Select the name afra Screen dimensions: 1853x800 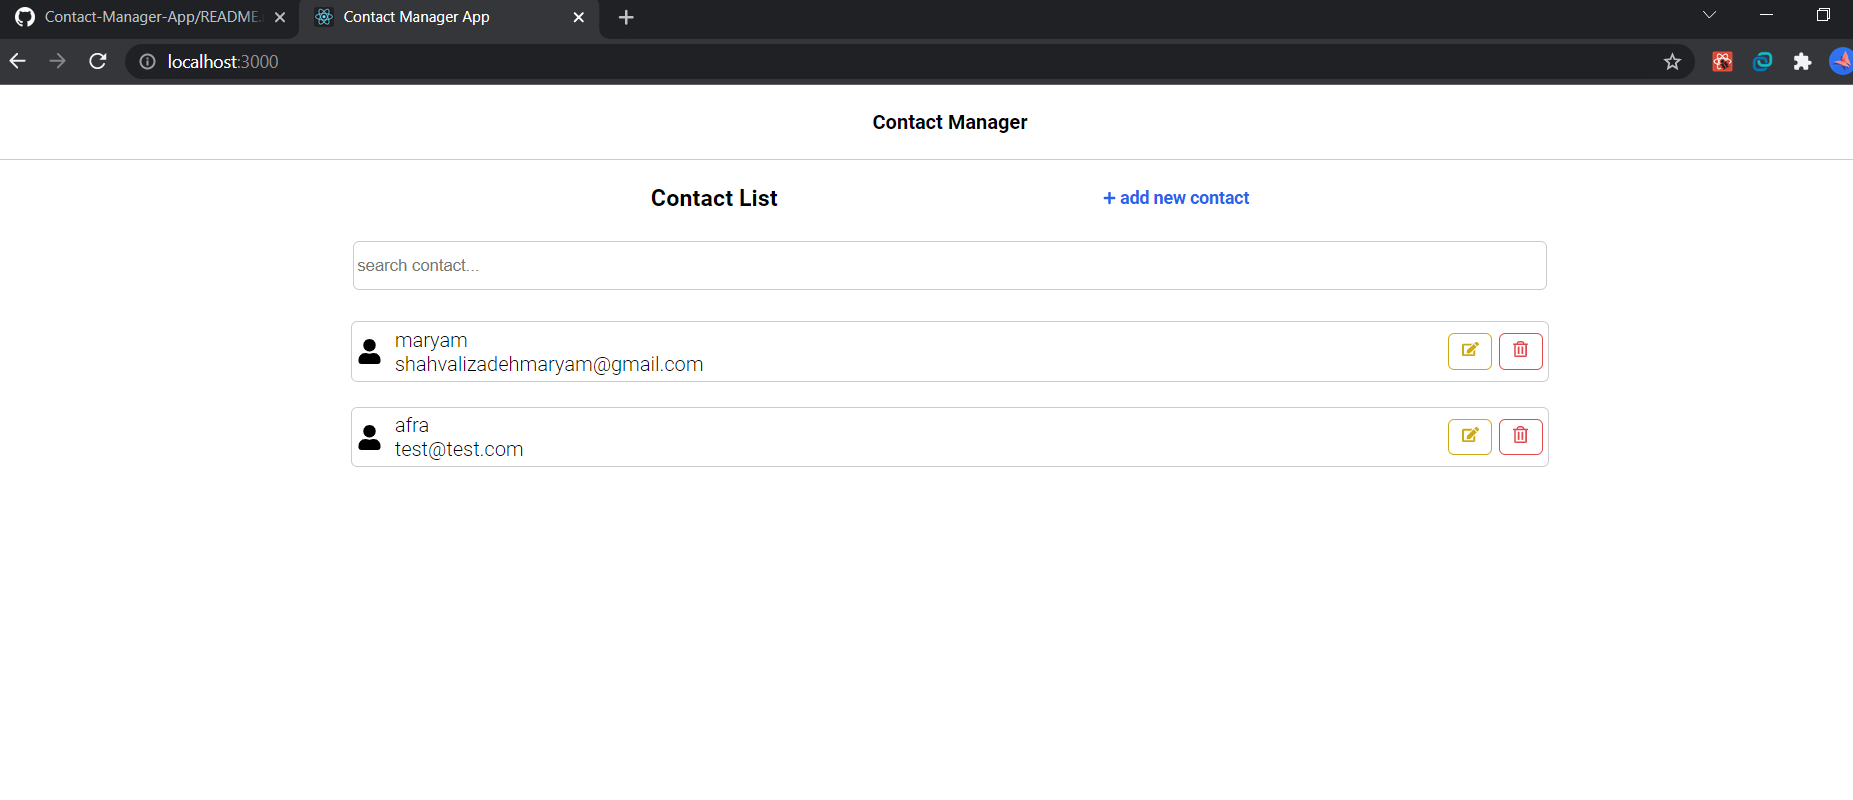pyautogui.click(x=412, y=425)
